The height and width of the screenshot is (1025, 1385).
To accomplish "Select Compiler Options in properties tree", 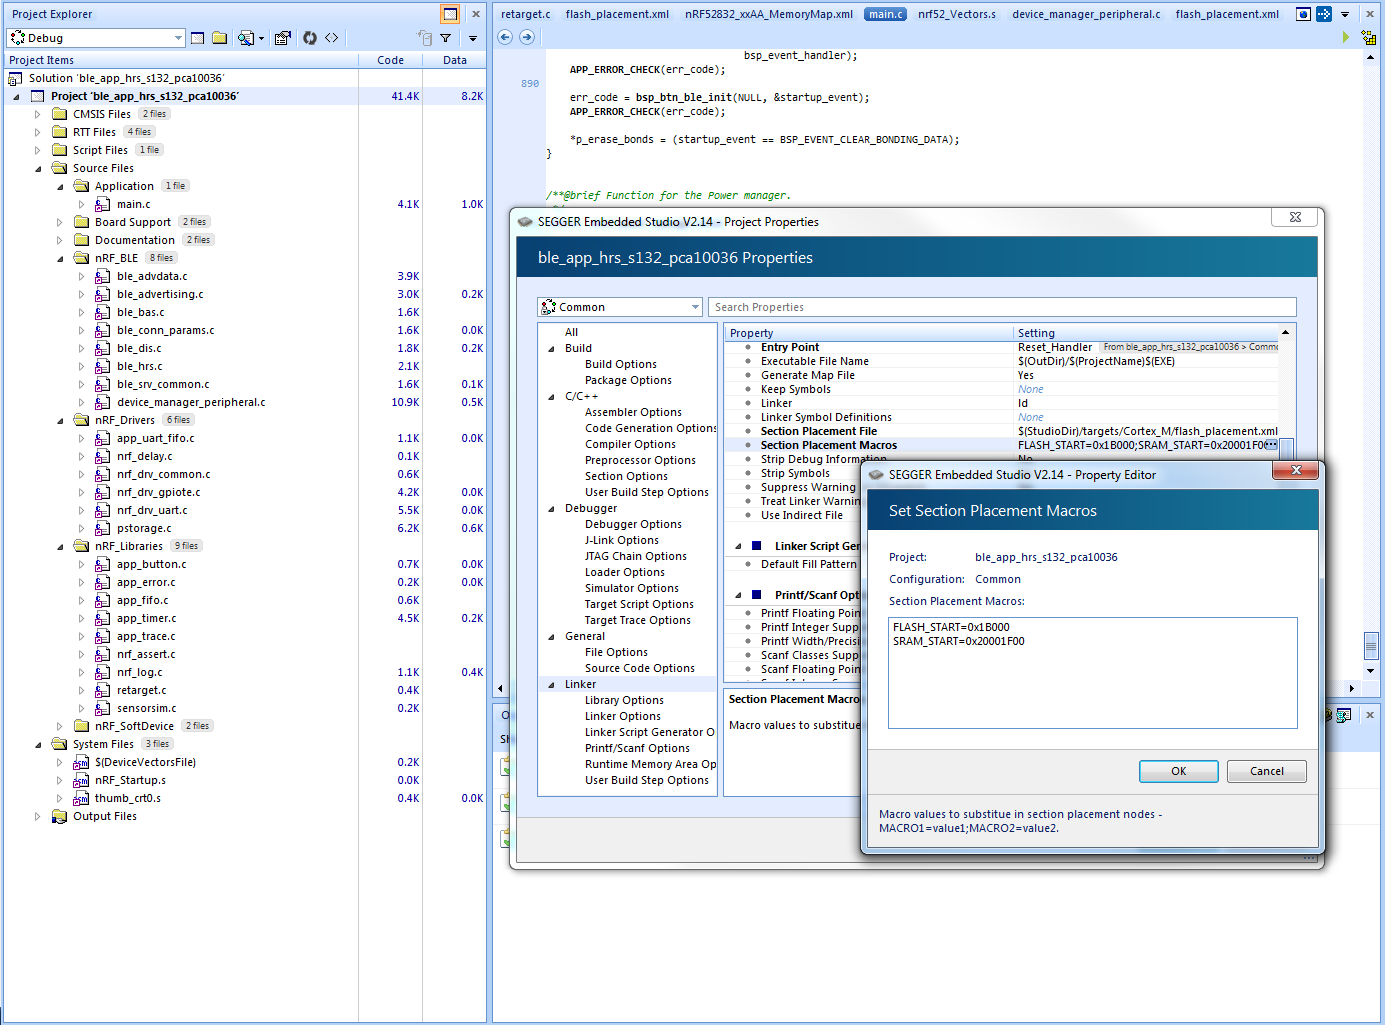I will pos(630,444).
